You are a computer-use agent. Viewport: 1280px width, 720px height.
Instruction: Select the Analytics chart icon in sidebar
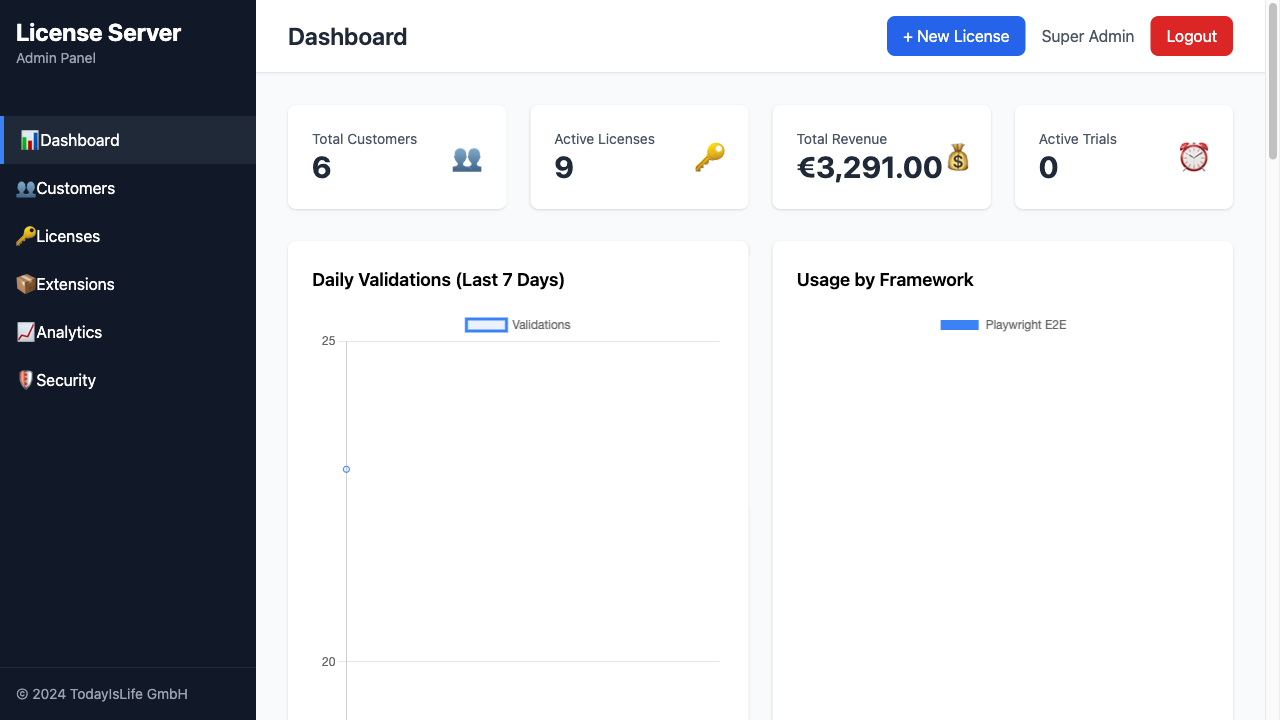tap(27, 332)
